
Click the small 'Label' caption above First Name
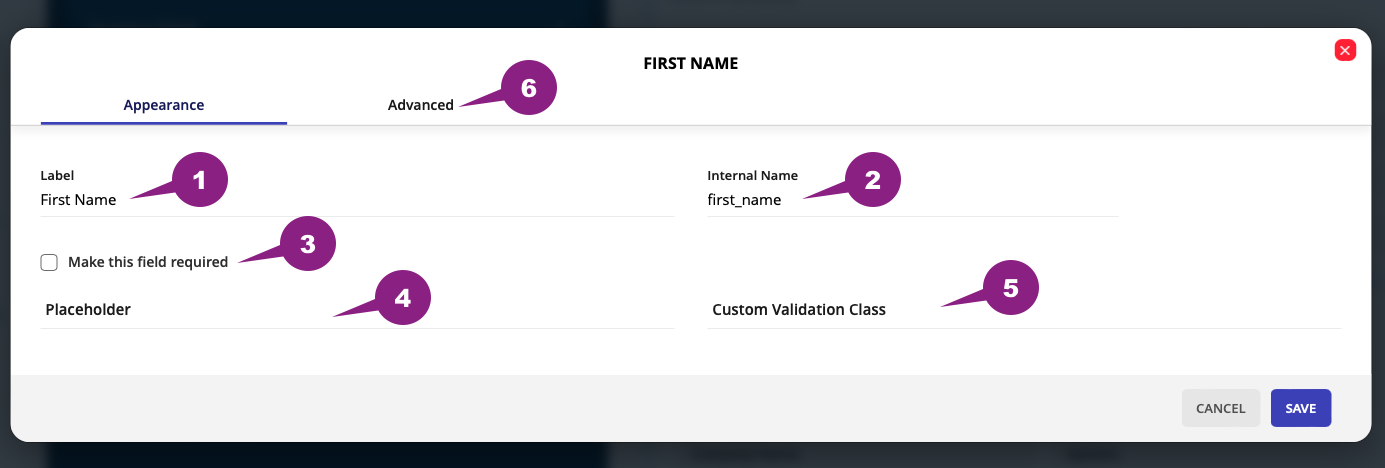(x=58, y=175)
